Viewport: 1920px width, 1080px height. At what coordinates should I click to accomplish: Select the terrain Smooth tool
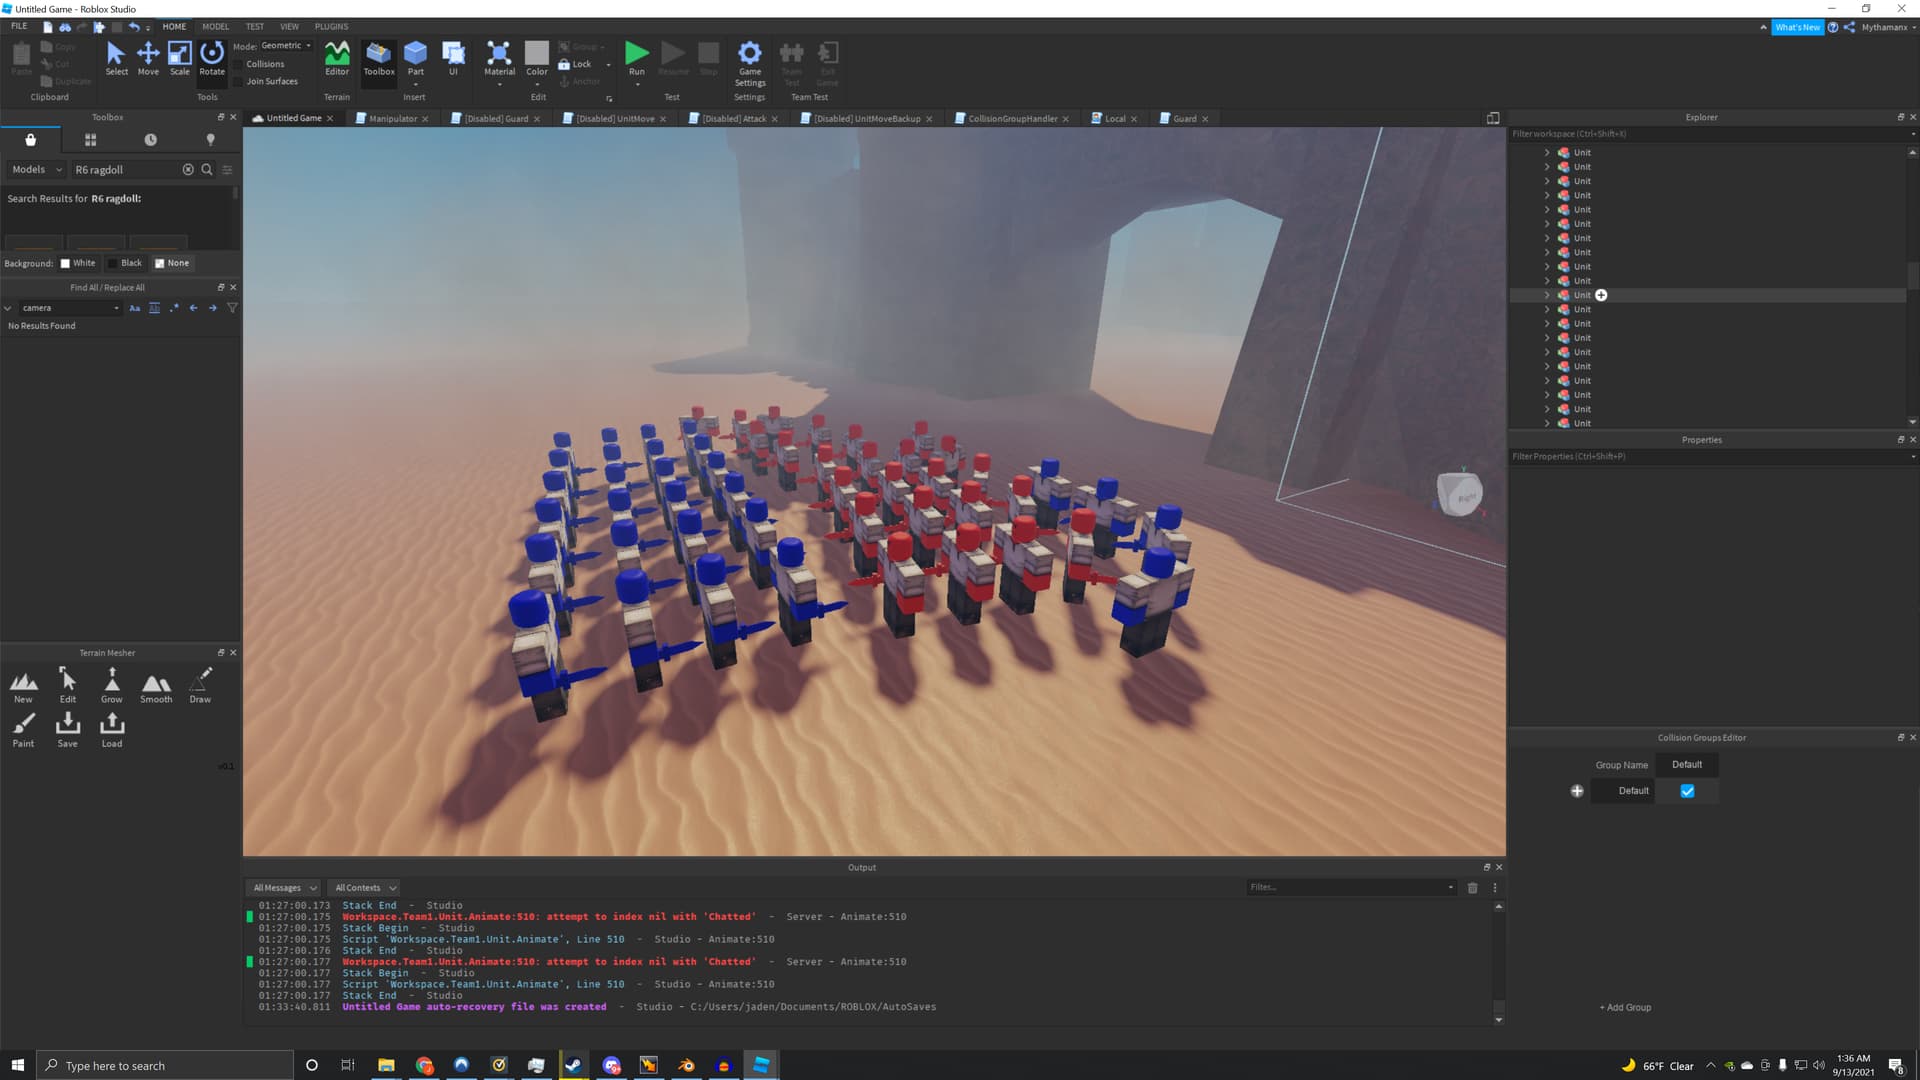pos(156,687)
